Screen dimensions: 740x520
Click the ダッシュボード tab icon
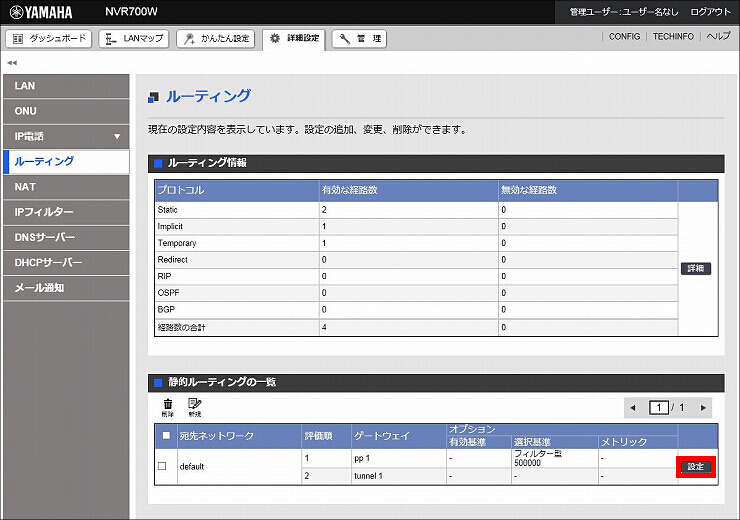pos(17,39)
